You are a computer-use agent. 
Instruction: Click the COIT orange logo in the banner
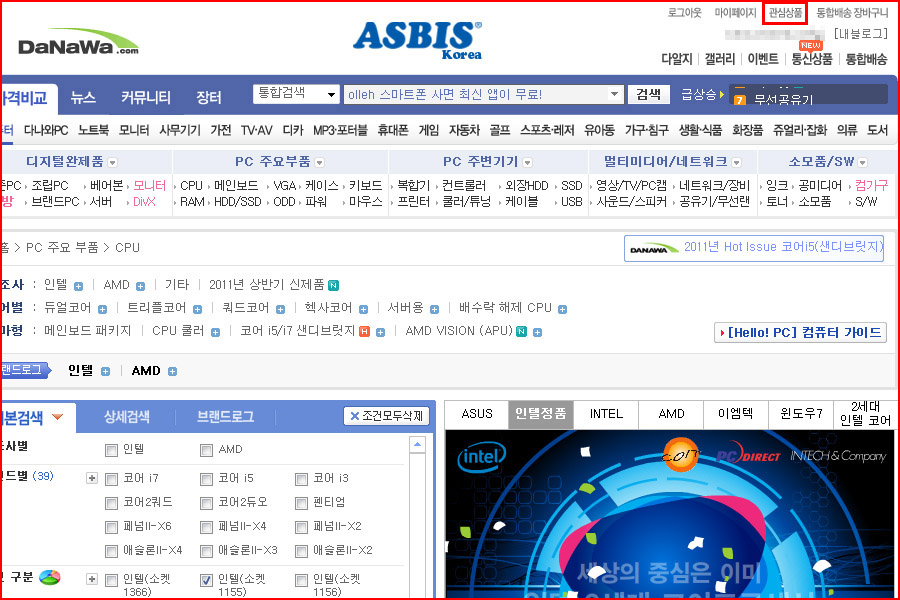click(x=681, y=455)
